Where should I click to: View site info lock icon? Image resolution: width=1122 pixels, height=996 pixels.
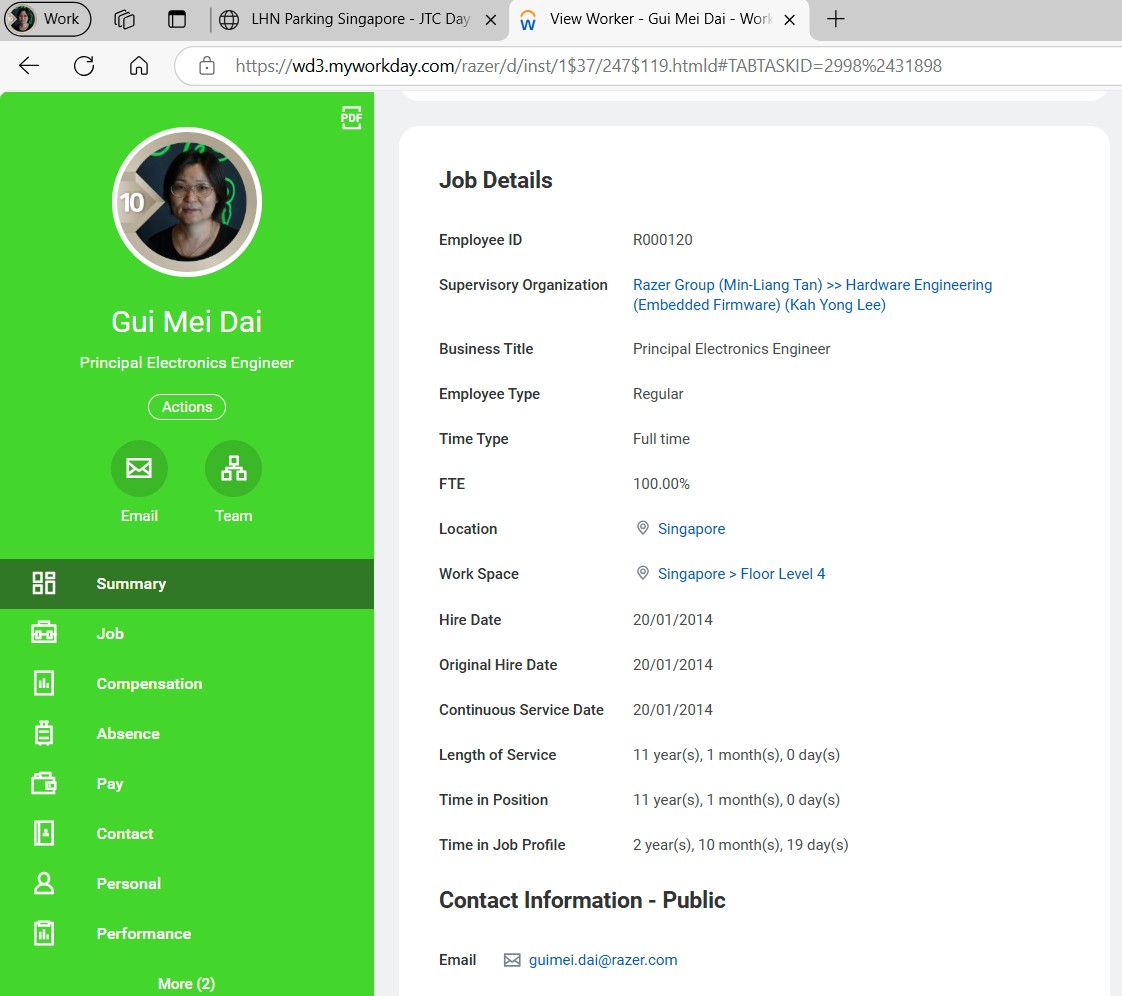[x=207, y=66]
